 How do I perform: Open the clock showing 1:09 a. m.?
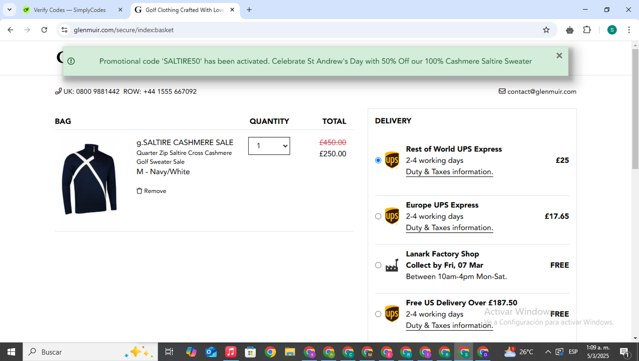(598, 352)
